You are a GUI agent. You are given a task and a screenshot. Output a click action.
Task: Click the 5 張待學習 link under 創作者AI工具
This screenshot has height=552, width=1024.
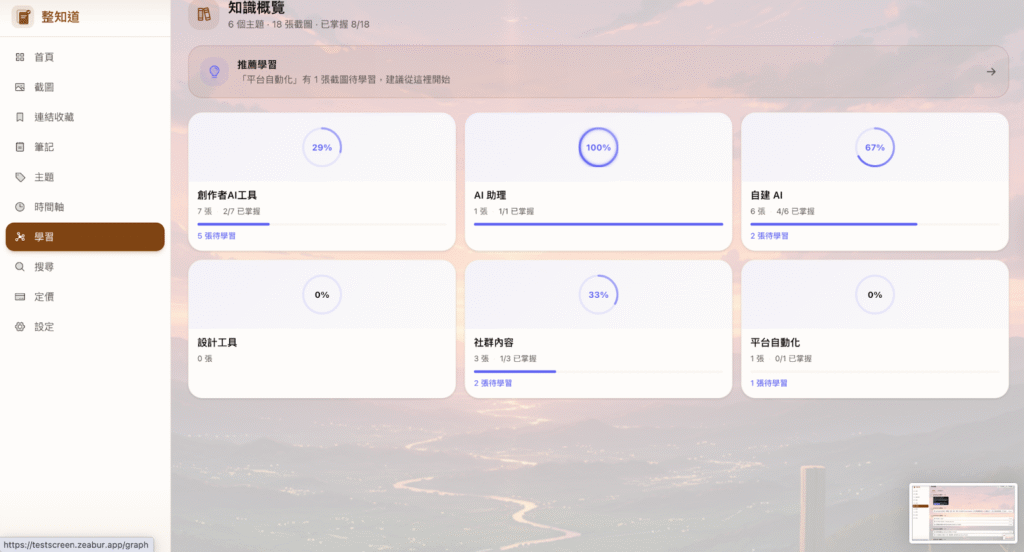pos(216,236)
